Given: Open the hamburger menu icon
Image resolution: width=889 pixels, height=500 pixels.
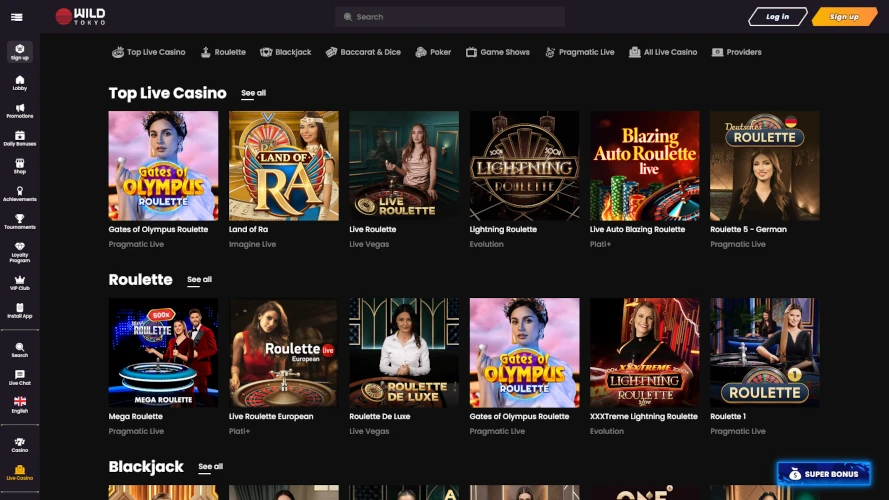Looking at the screenshot, I should pyautogui.click(x=16, y=17).
